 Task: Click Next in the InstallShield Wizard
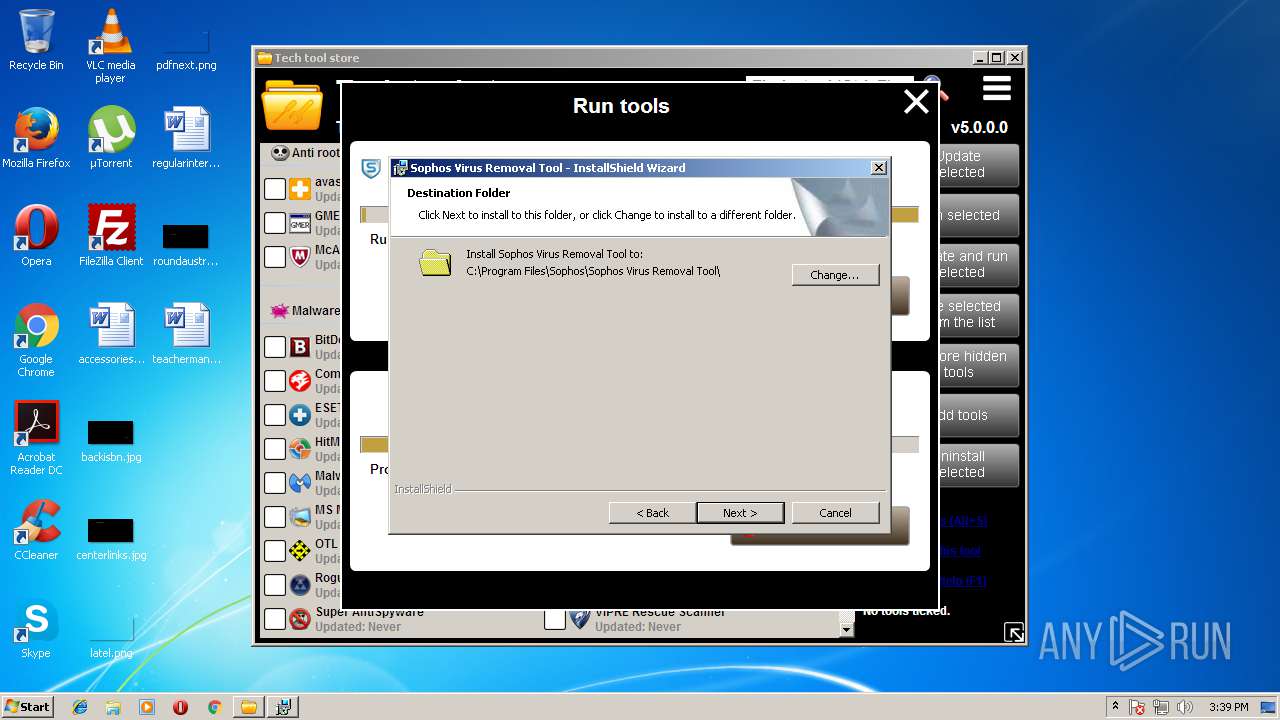pyautogui.click(x=740, y=513)
